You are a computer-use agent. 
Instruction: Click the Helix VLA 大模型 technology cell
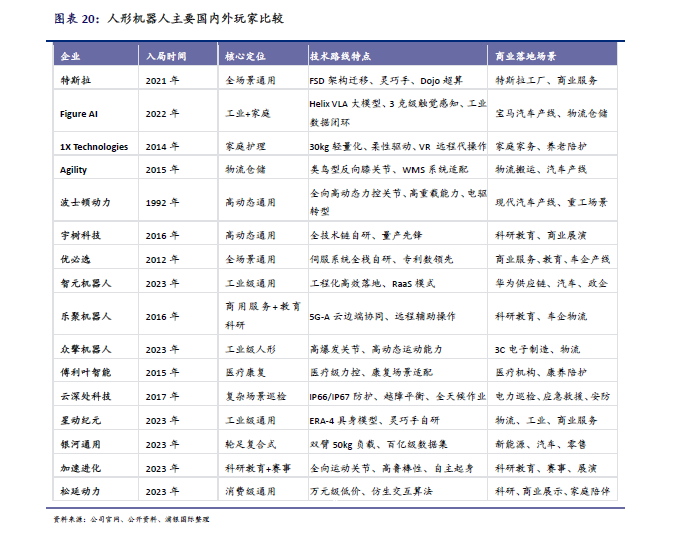[398, 113]
